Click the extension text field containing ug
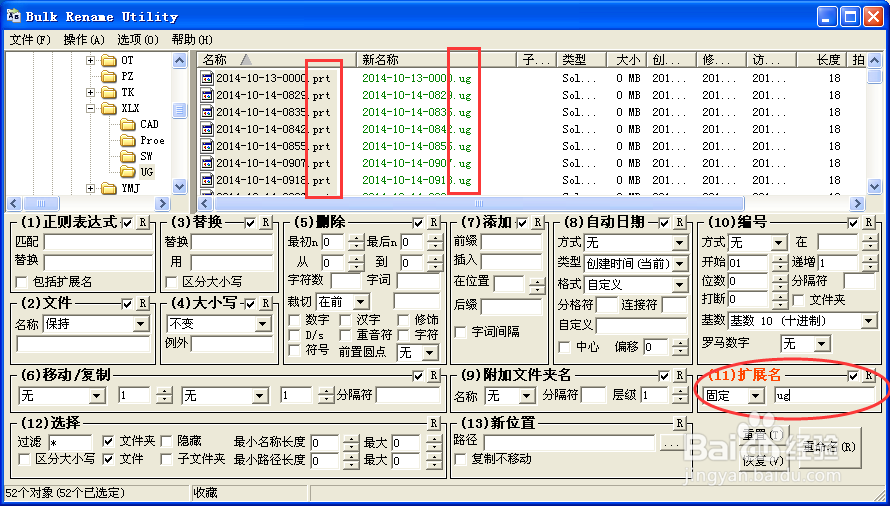Image resolution: width=890 pixels, height=506 pixels. pyautogui.click(x=824, y=396)
